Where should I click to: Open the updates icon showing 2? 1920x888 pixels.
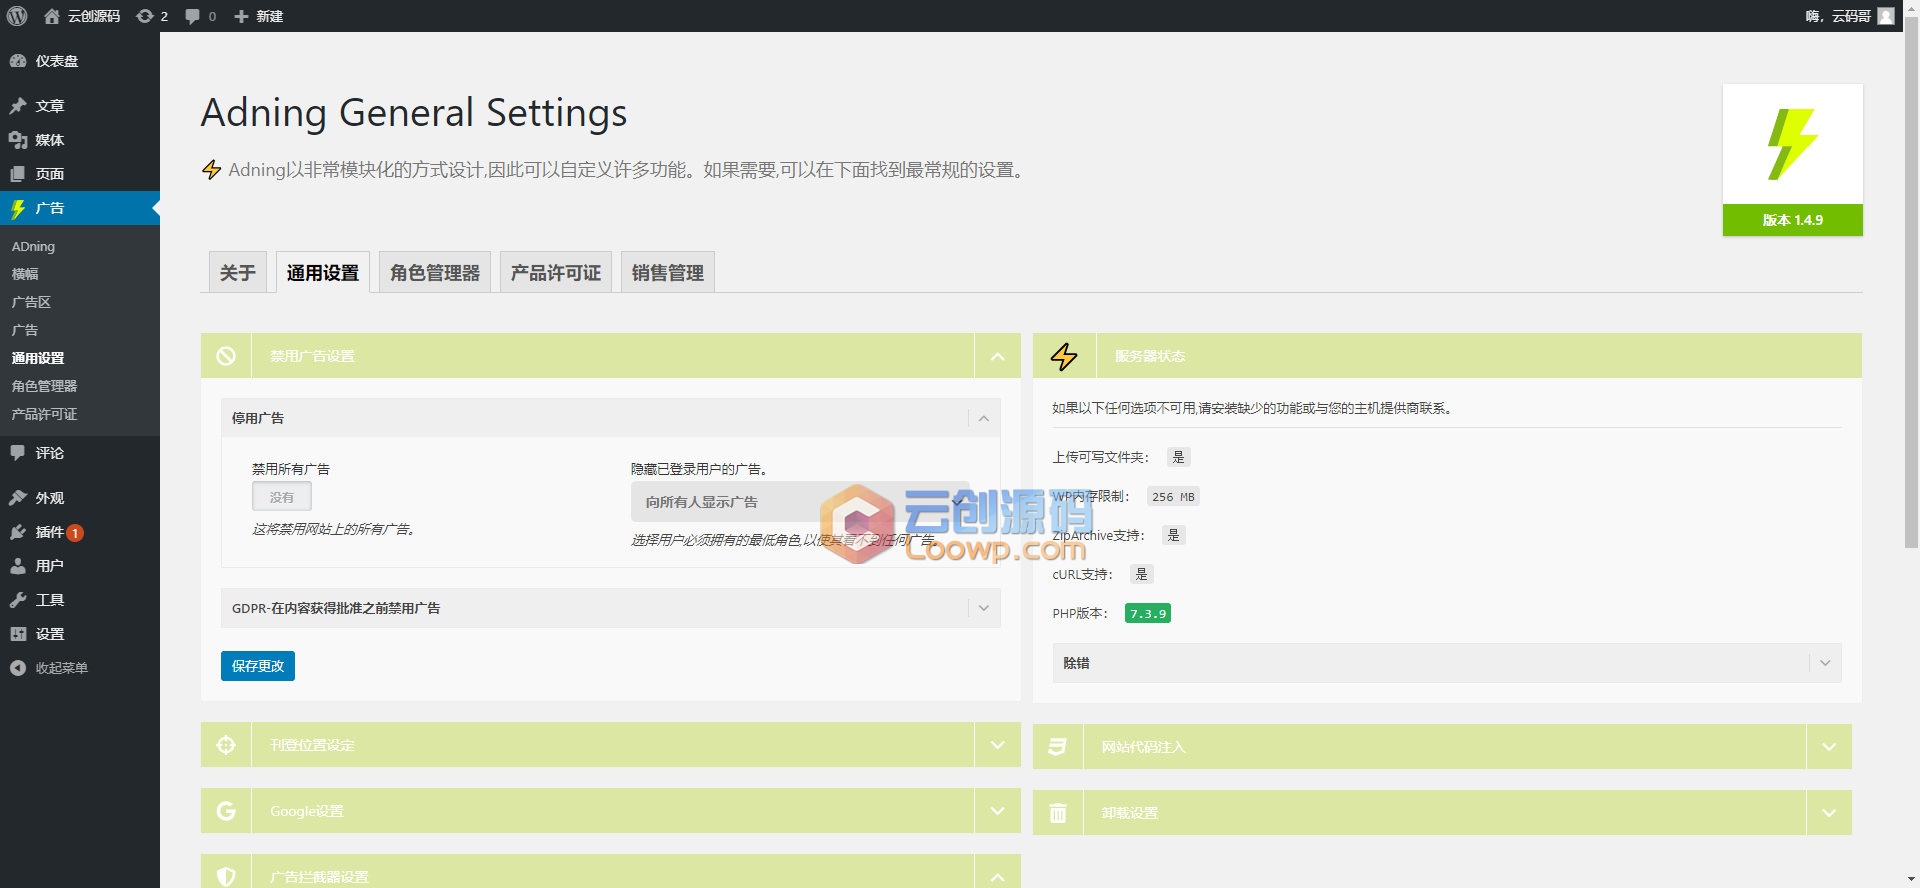152,16
